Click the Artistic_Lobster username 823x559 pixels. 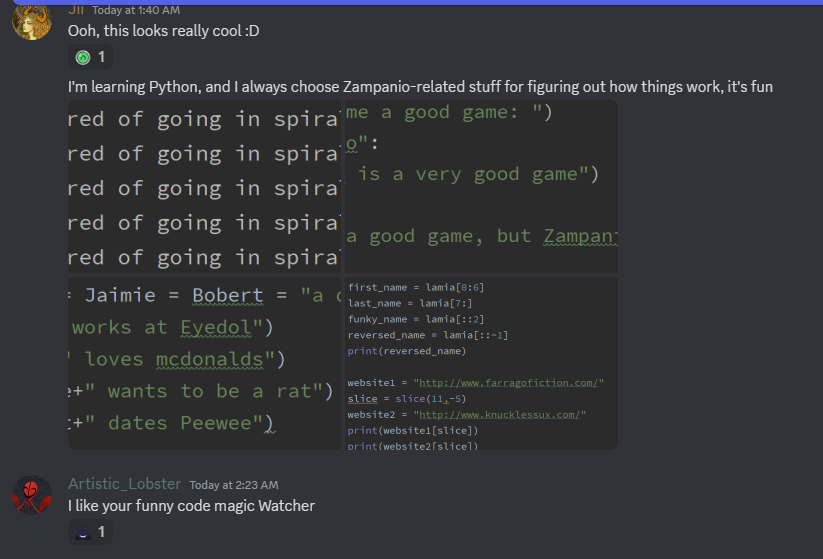[124, 484]
